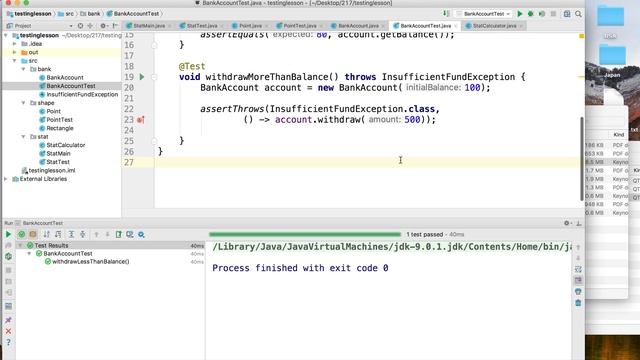Close the BankAccountTest.java tab
Screen dimensions: 640x360
456,26
